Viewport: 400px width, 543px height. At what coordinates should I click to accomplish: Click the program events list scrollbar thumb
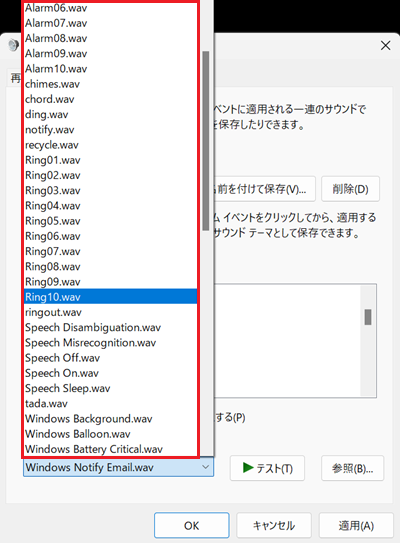[x=368, y=317]
